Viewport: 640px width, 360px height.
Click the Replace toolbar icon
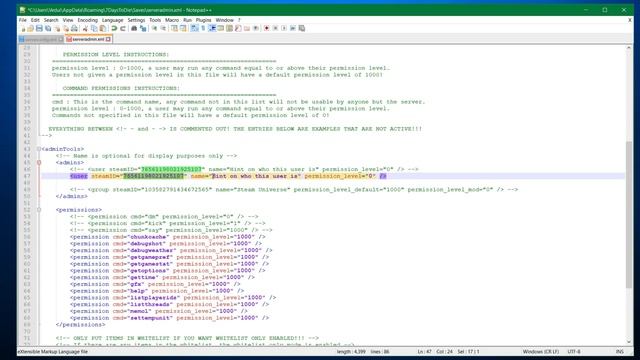(x=143, y=29)
